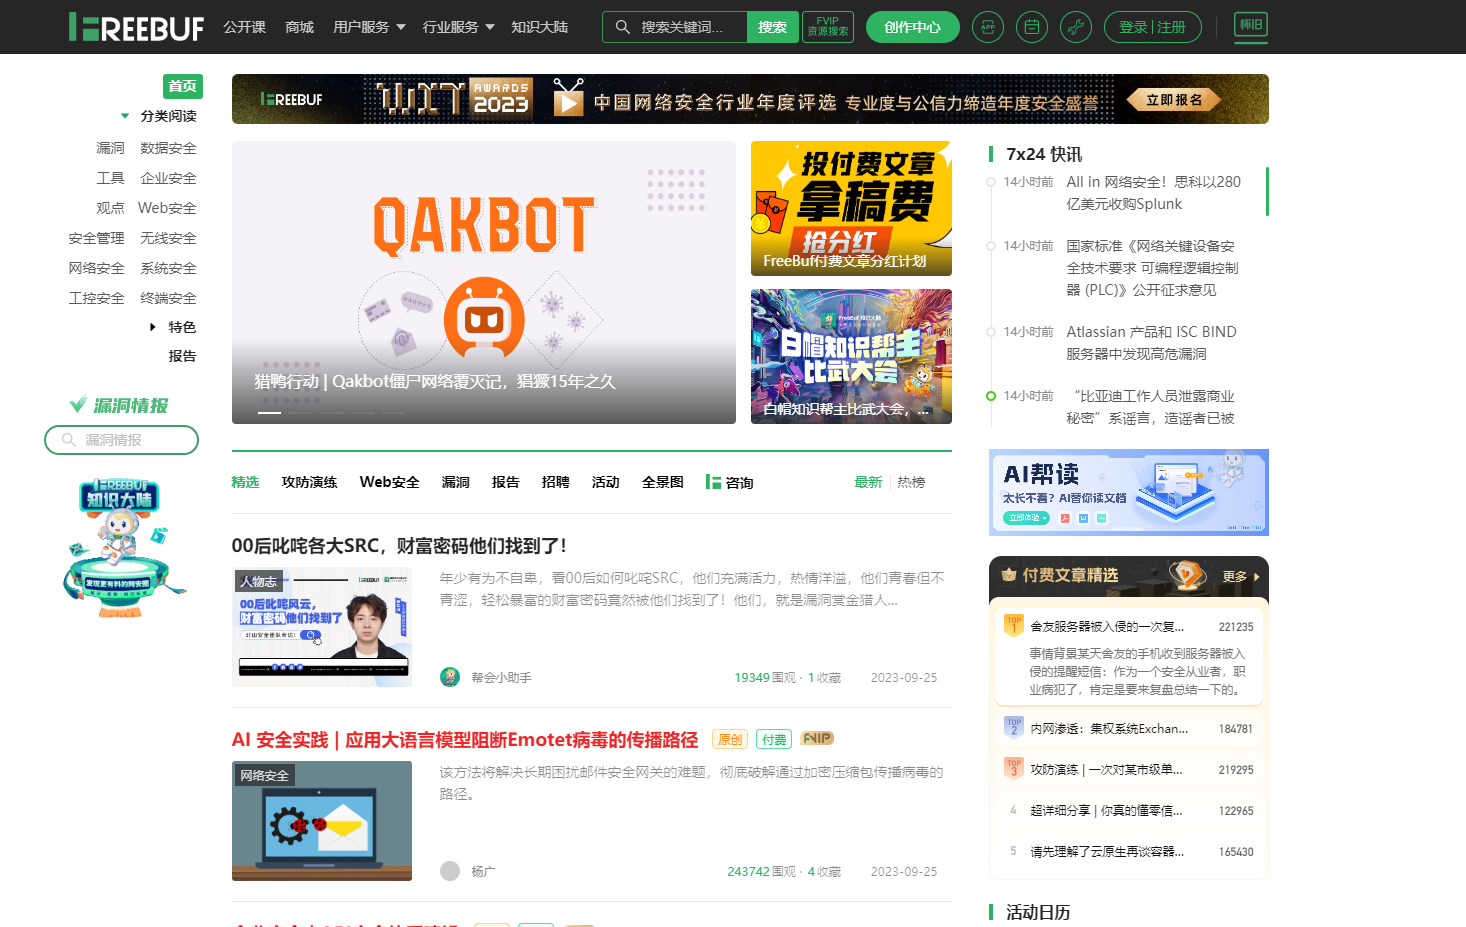The width and height of the screenshot is (1466, 927).
Task: Click the 7x24 快讯 green scrollbar
Action: pos(1267,191)
